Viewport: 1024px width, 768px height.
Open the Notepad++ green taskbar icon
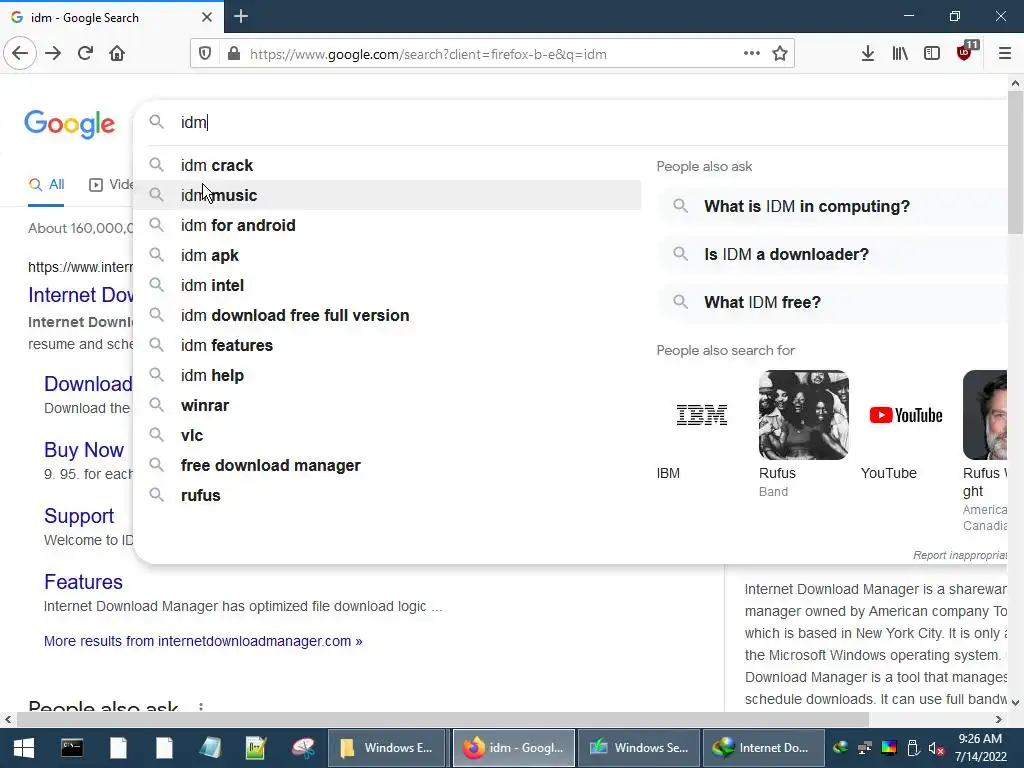click(x=256, y=748)
